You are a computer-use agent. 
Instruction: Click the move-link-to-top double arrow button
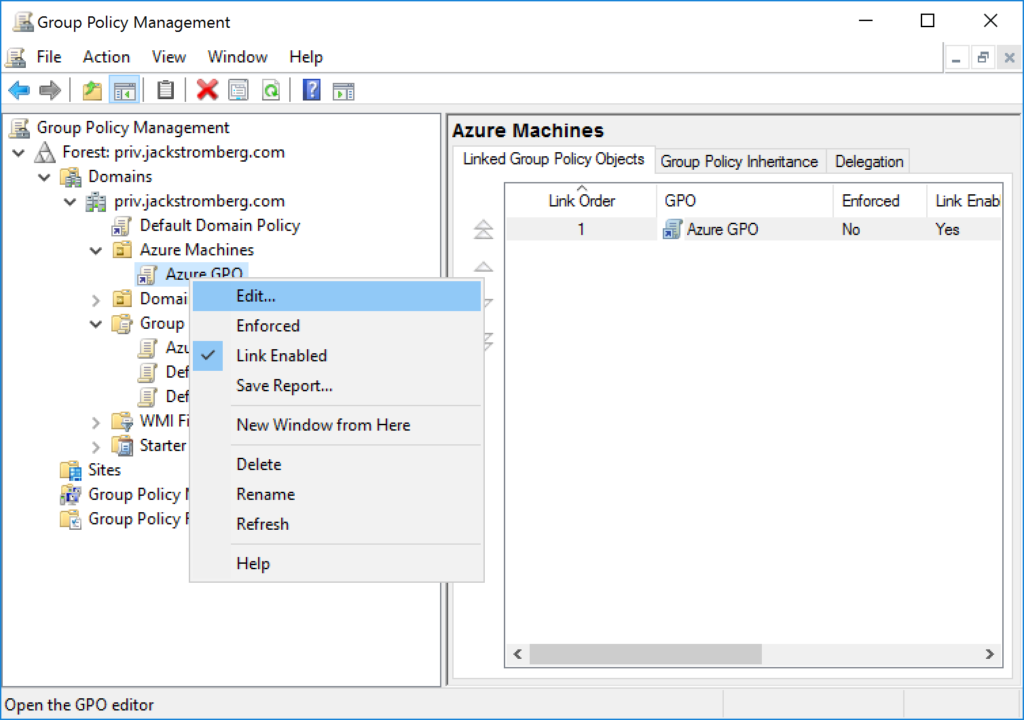point(483,229)
